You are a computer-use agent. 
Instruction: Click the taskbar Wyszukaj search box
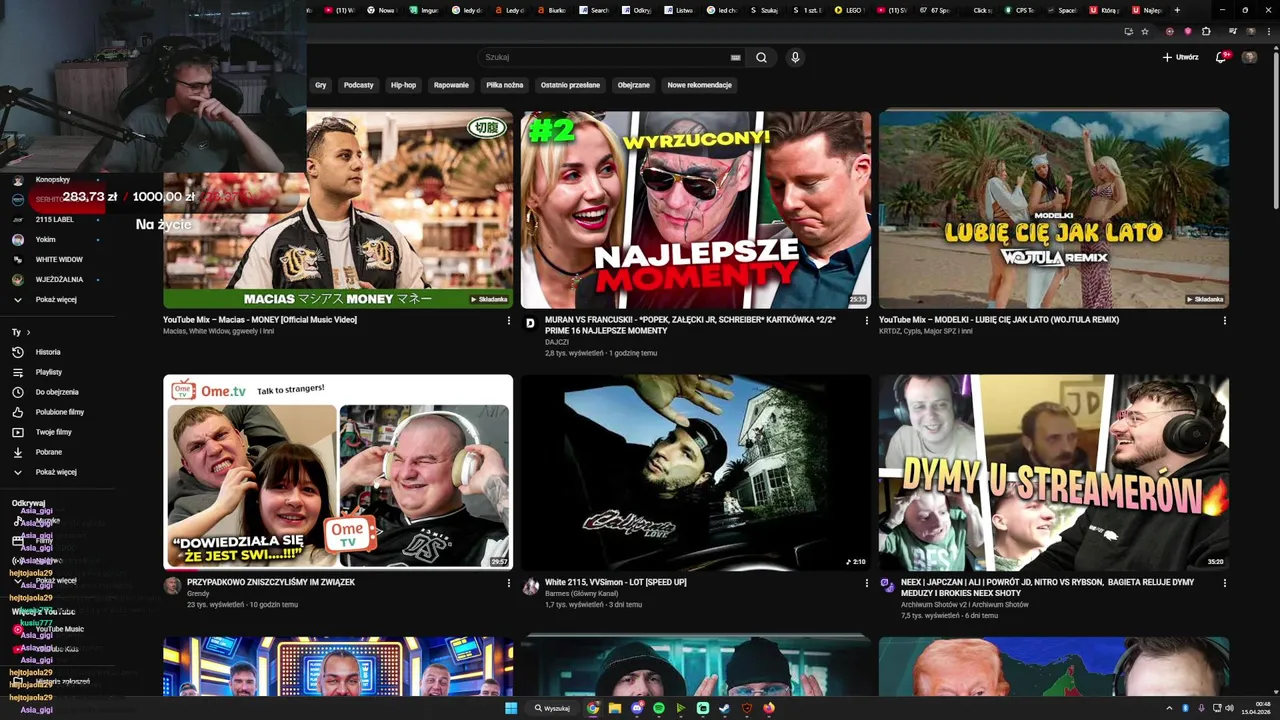tap(553, 708)
